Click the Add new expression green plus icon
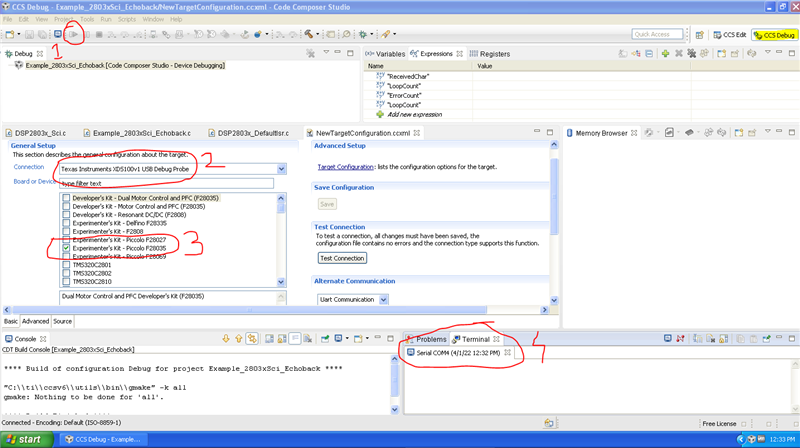This screenshot has height=448, width=800. pyautogui.click(x=665, y=54)
